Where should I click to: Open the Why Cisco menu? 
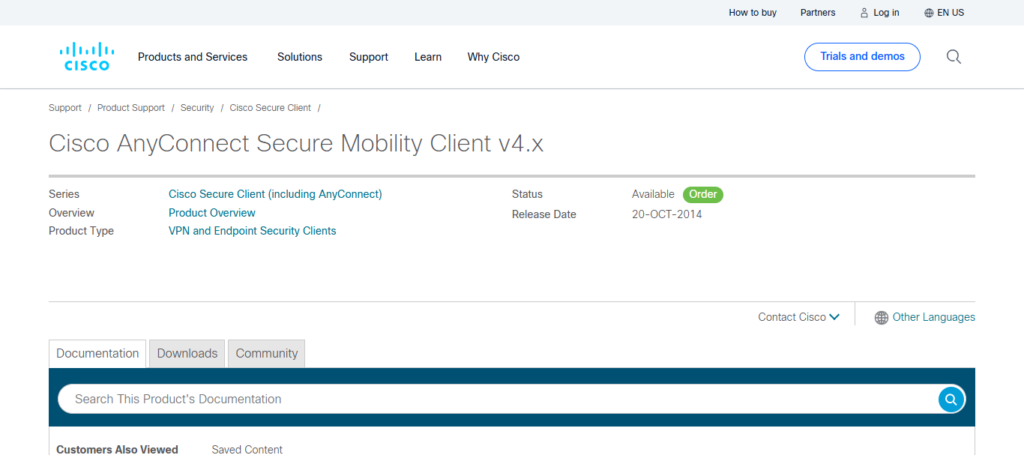pyautogui.click(x=494, y=57)
